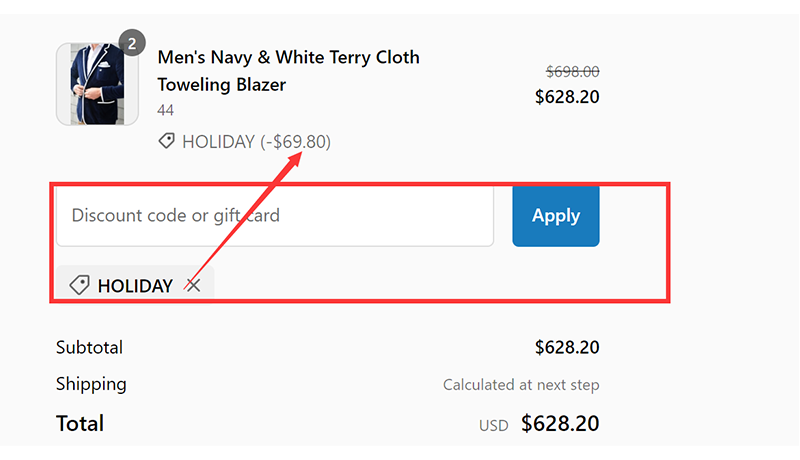Click the Total label
The height and width of the screenshot is (460, 800).
pyautogui.click(x=80, y=423)
